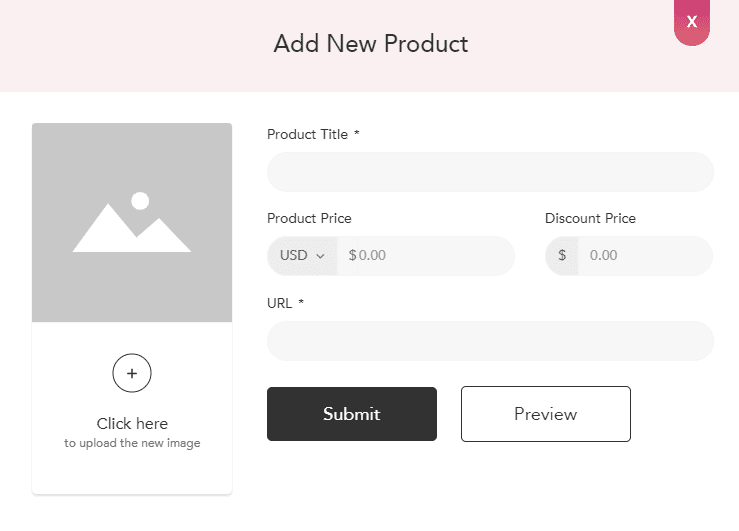The height and width of the screenshot is (531, 739).
Task: Click the 'Add New Product' heading
Action: pos(370,44)
